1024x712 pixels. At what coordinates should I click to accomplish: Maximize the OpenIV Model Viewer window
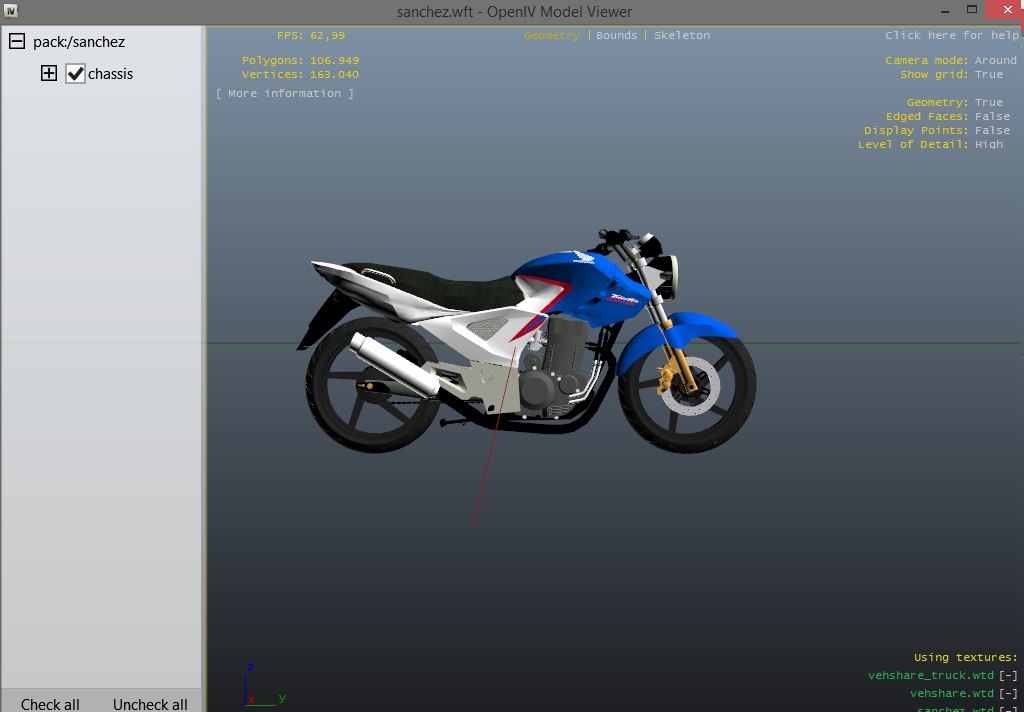click(972, 10)
